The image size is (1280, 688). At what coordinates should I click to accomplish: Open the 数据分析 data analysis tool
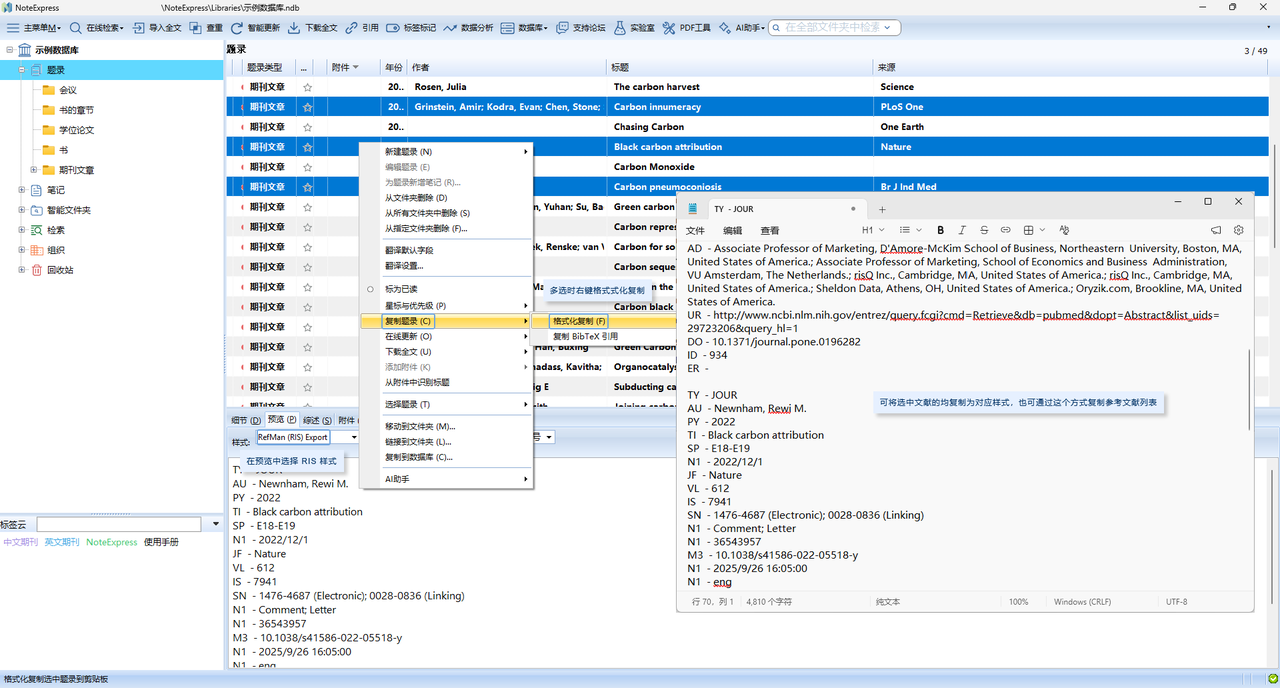pyautogui.click(x=467, y=28)
